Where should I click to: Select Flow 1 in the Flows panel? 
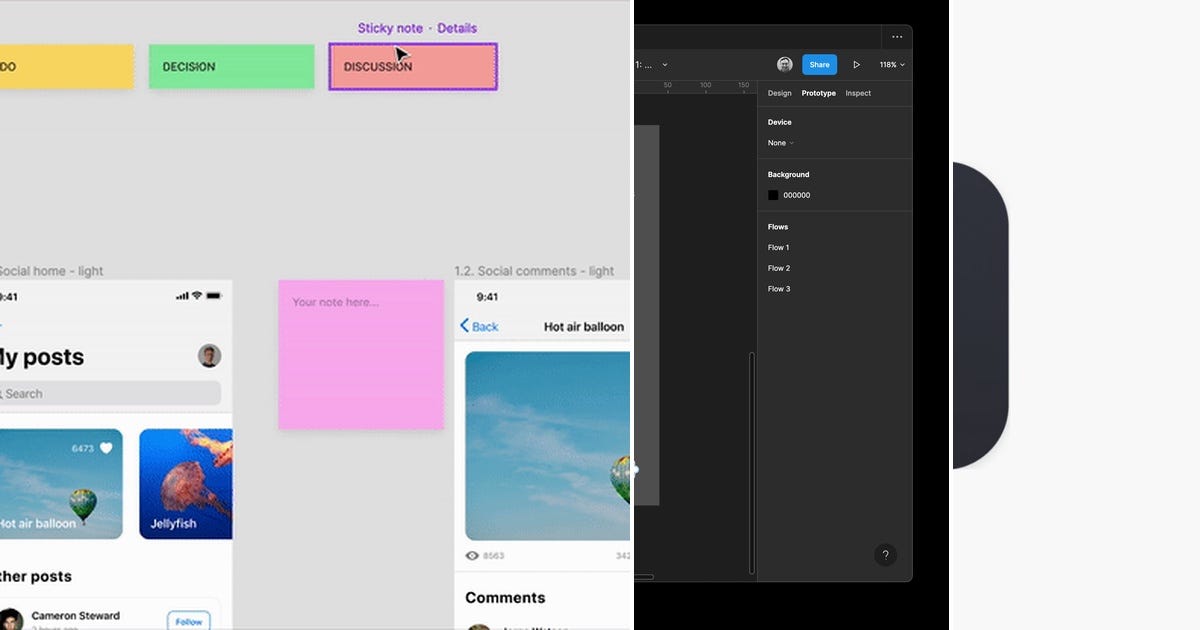[779, 247]
